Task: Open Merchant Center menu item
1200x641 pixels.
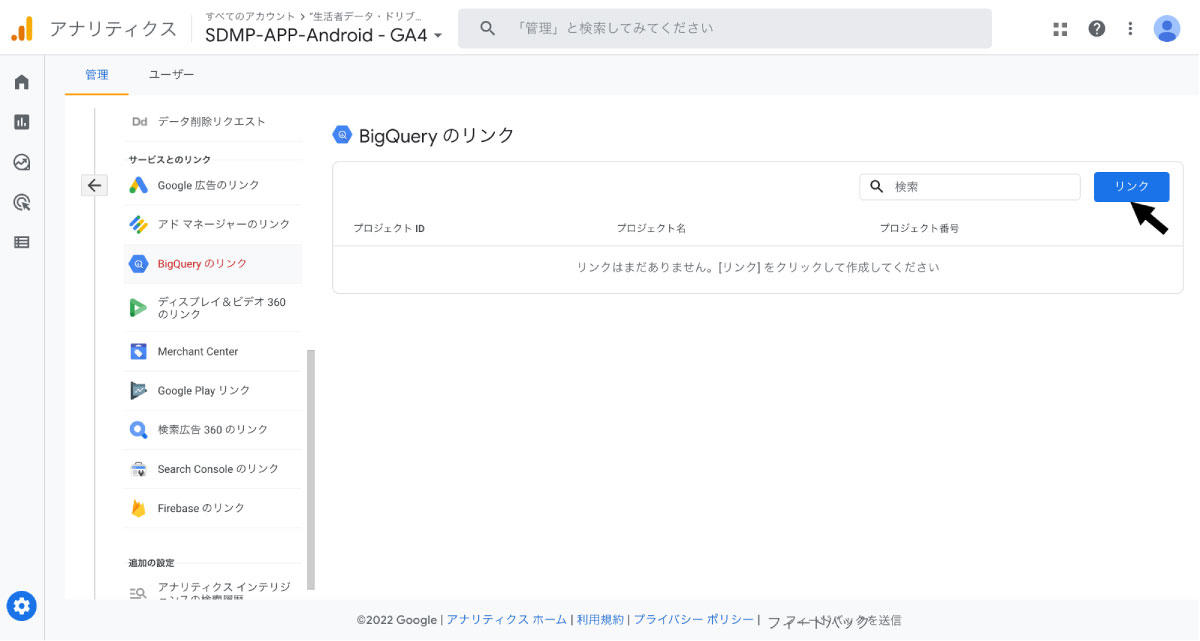Action: 211,351
